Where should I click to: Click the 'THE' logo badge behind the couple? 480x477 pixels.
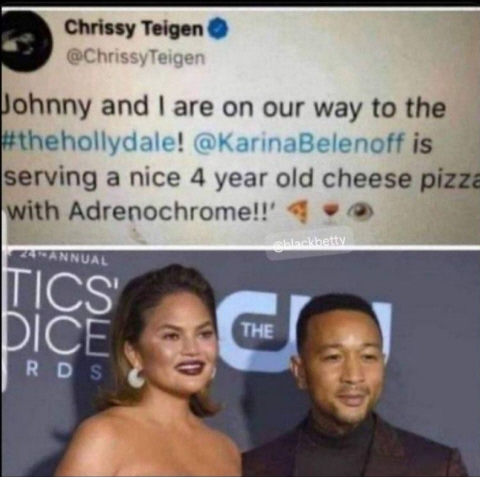tap(259, 330)
